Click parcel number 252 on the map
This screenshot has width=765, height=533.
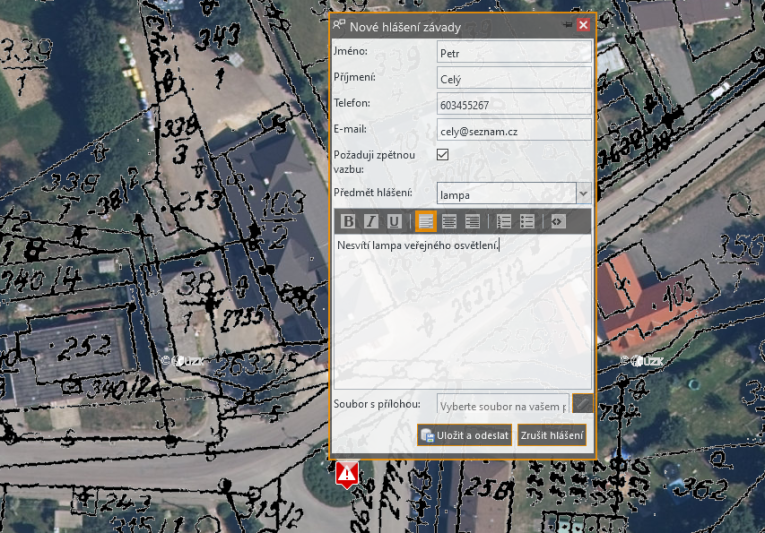tap(84, 348)
